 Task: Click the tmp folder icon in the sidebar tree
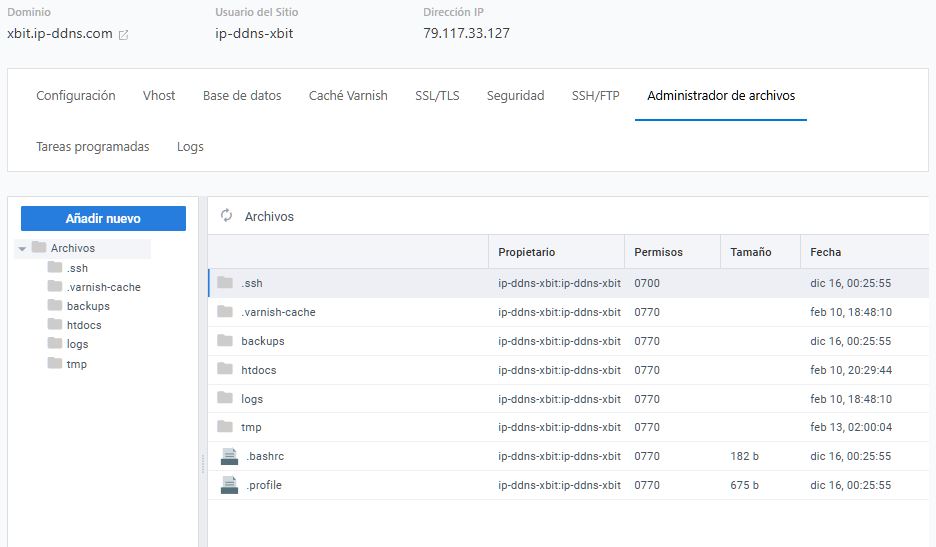(x=55, y=363)
